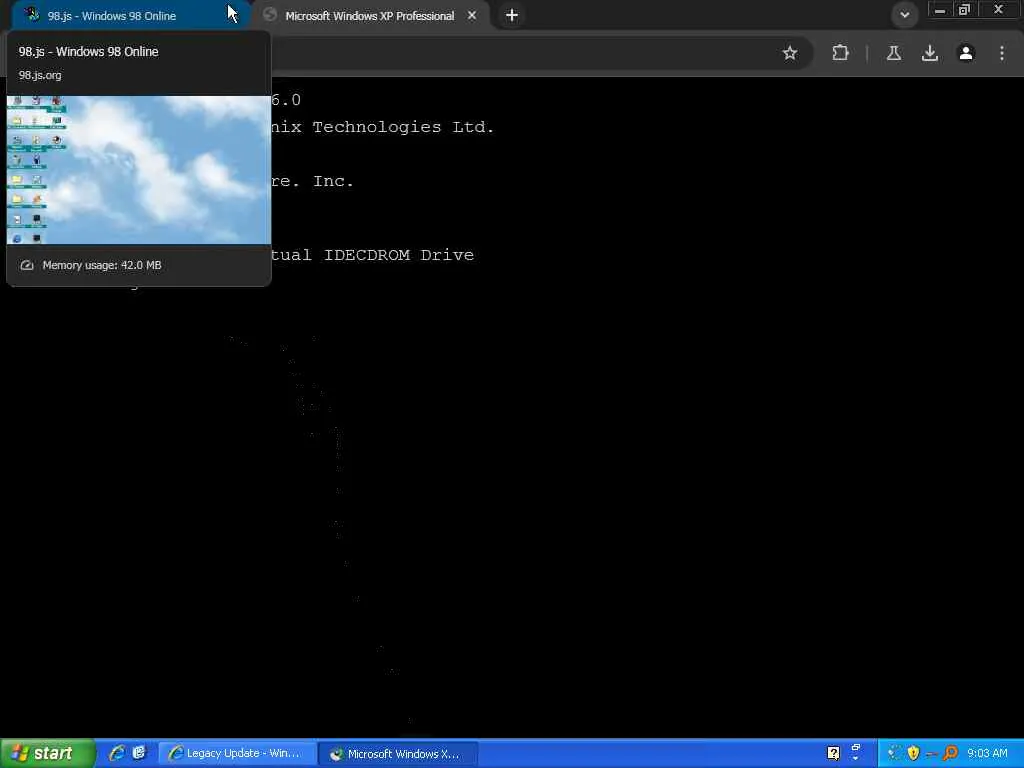1024x768 pixels.
Task: Launch Internet Explorer from Quick Launch
Action: [x=117, y=753]
